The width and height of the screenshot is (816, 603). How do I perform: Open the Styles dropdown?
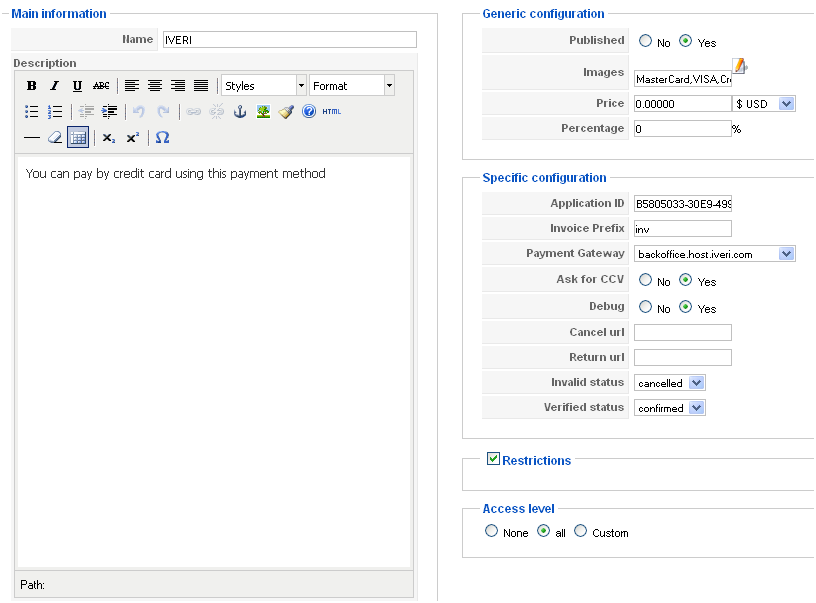pos(264,86)
